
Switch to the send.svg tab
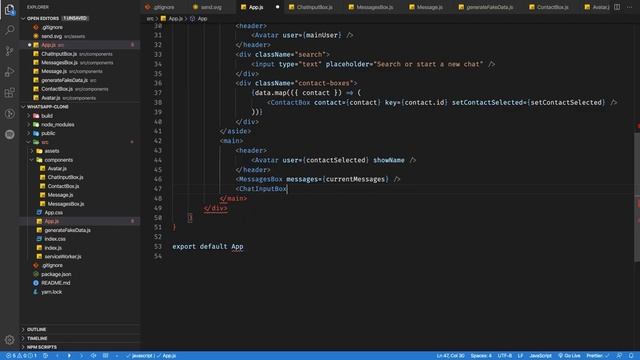[x=211, y=7]
